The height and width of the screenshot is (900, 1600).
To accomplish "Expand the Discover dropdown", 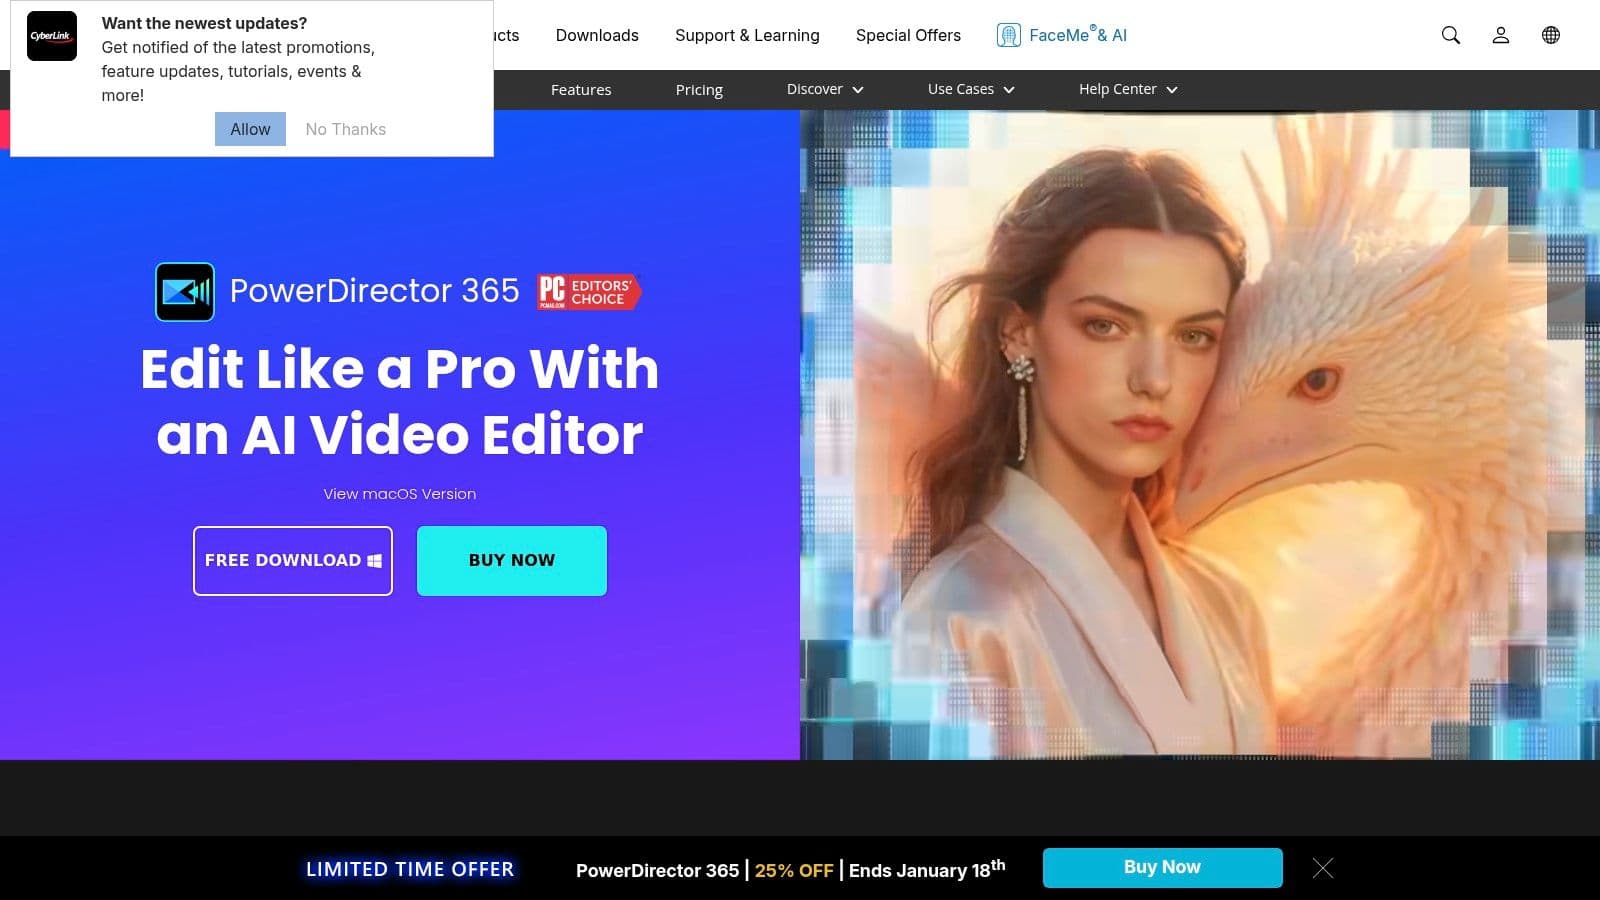I will point(823,89).
